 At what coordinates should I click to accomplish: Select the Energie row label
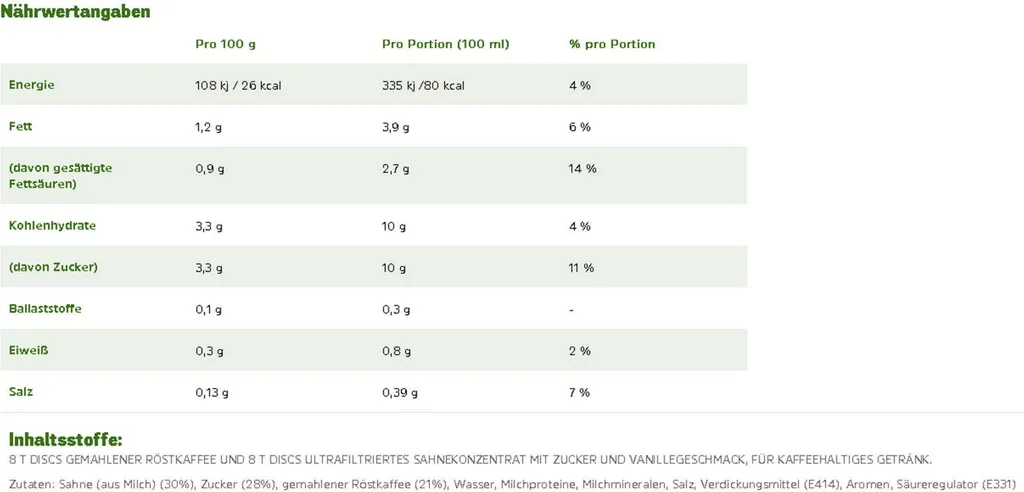click(x=31, y=85)
